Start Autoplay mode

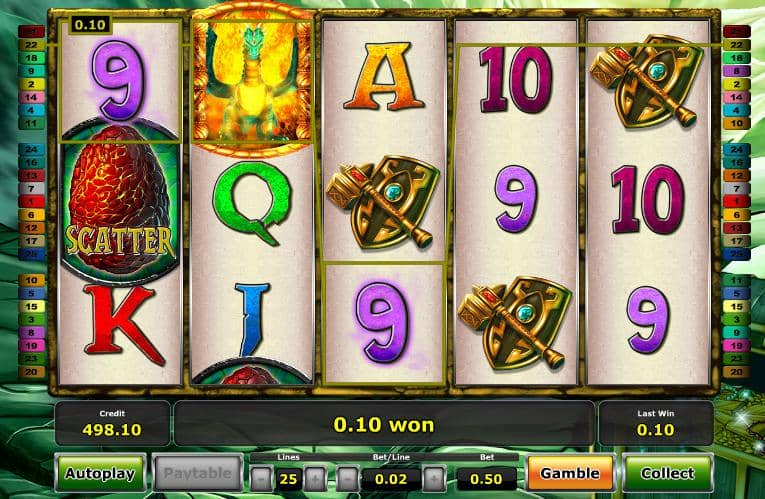click(101, 473)
